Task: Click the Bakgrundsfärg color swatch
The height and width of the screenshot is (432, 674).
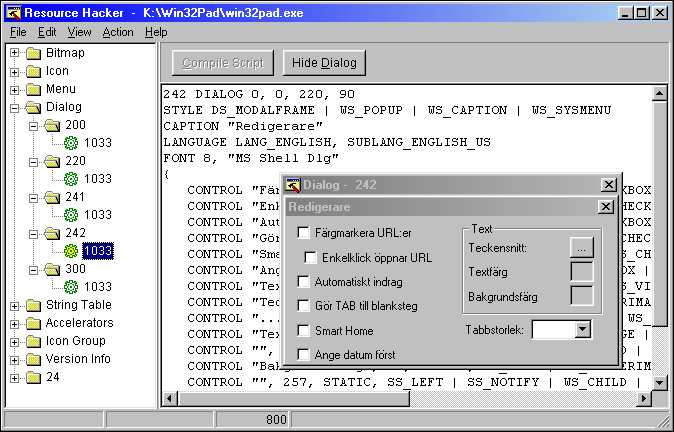Action: pos(582,296)
